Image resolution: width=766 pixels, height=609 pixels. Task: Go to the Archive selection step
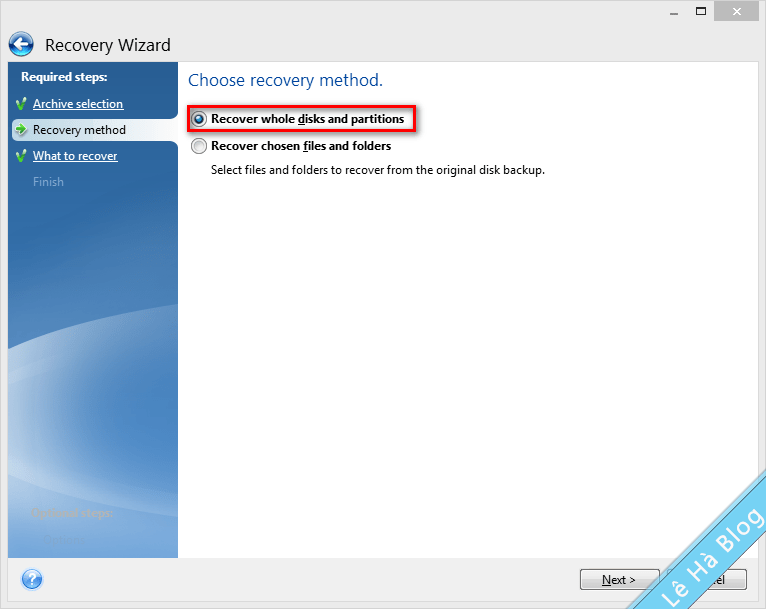coord(78,104)
